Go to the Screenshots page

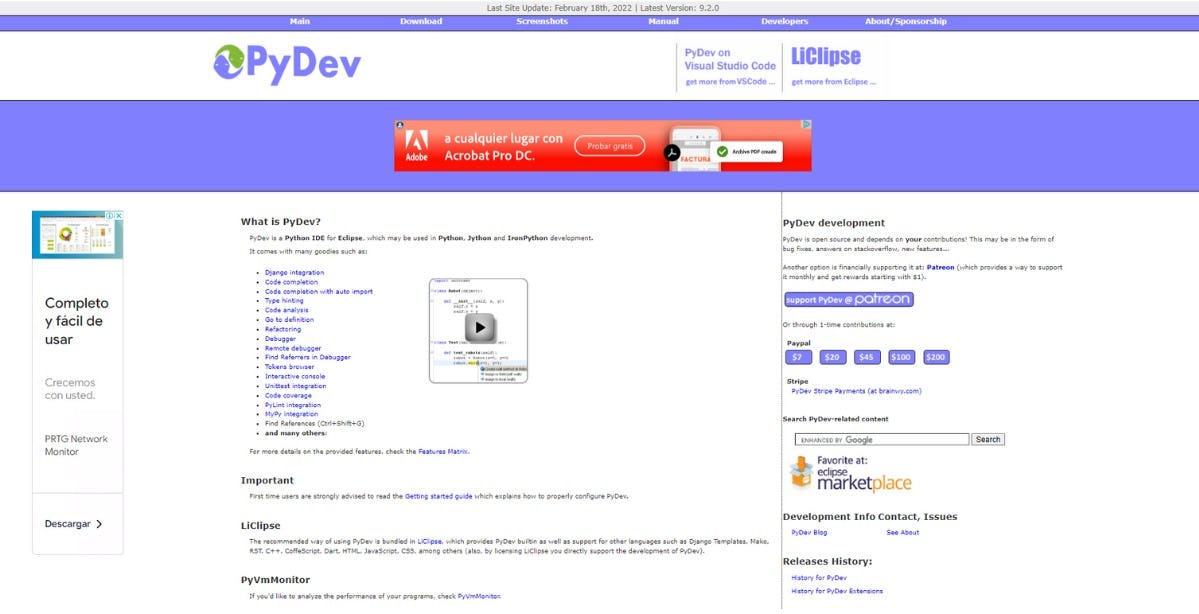pos(542,21)
